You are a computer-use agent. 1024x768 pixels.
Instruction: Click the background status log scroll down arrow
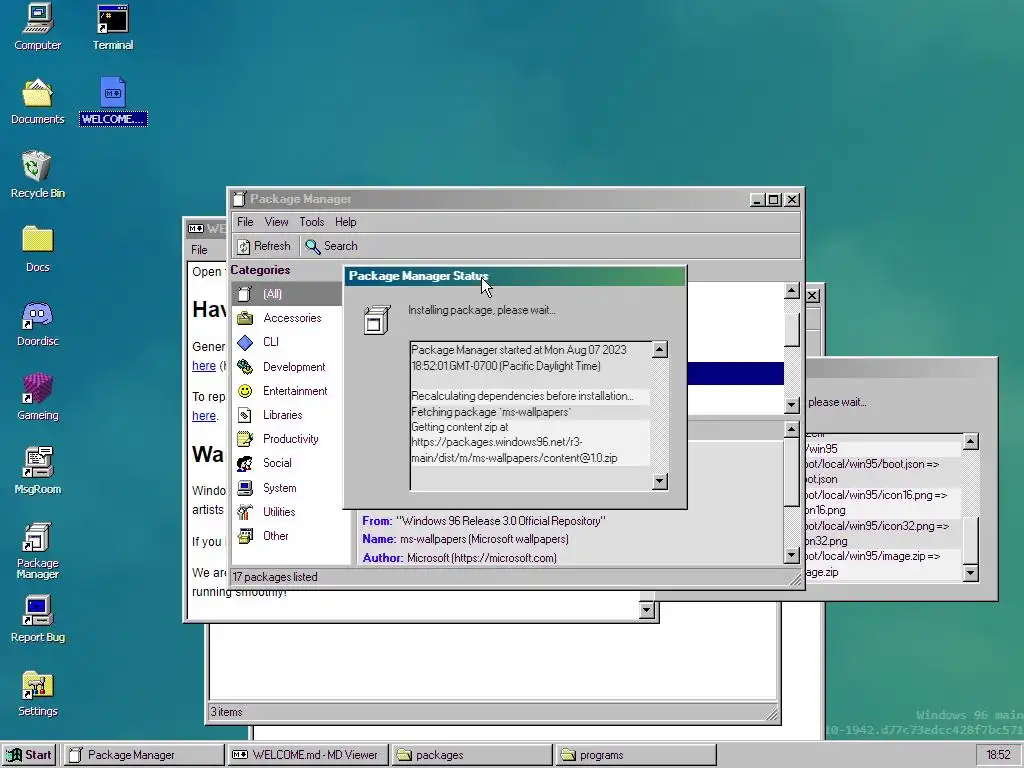pyautogui.click(x=970, y=573)
